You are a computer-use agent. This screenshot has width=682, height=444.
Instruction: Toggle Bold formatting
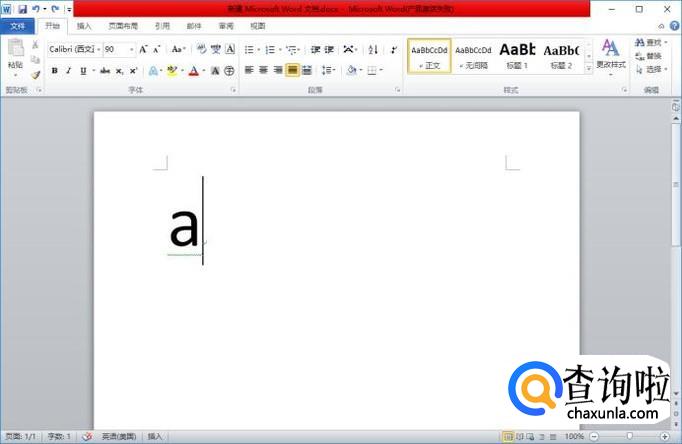pyautogui.click(x=55, y=70)
